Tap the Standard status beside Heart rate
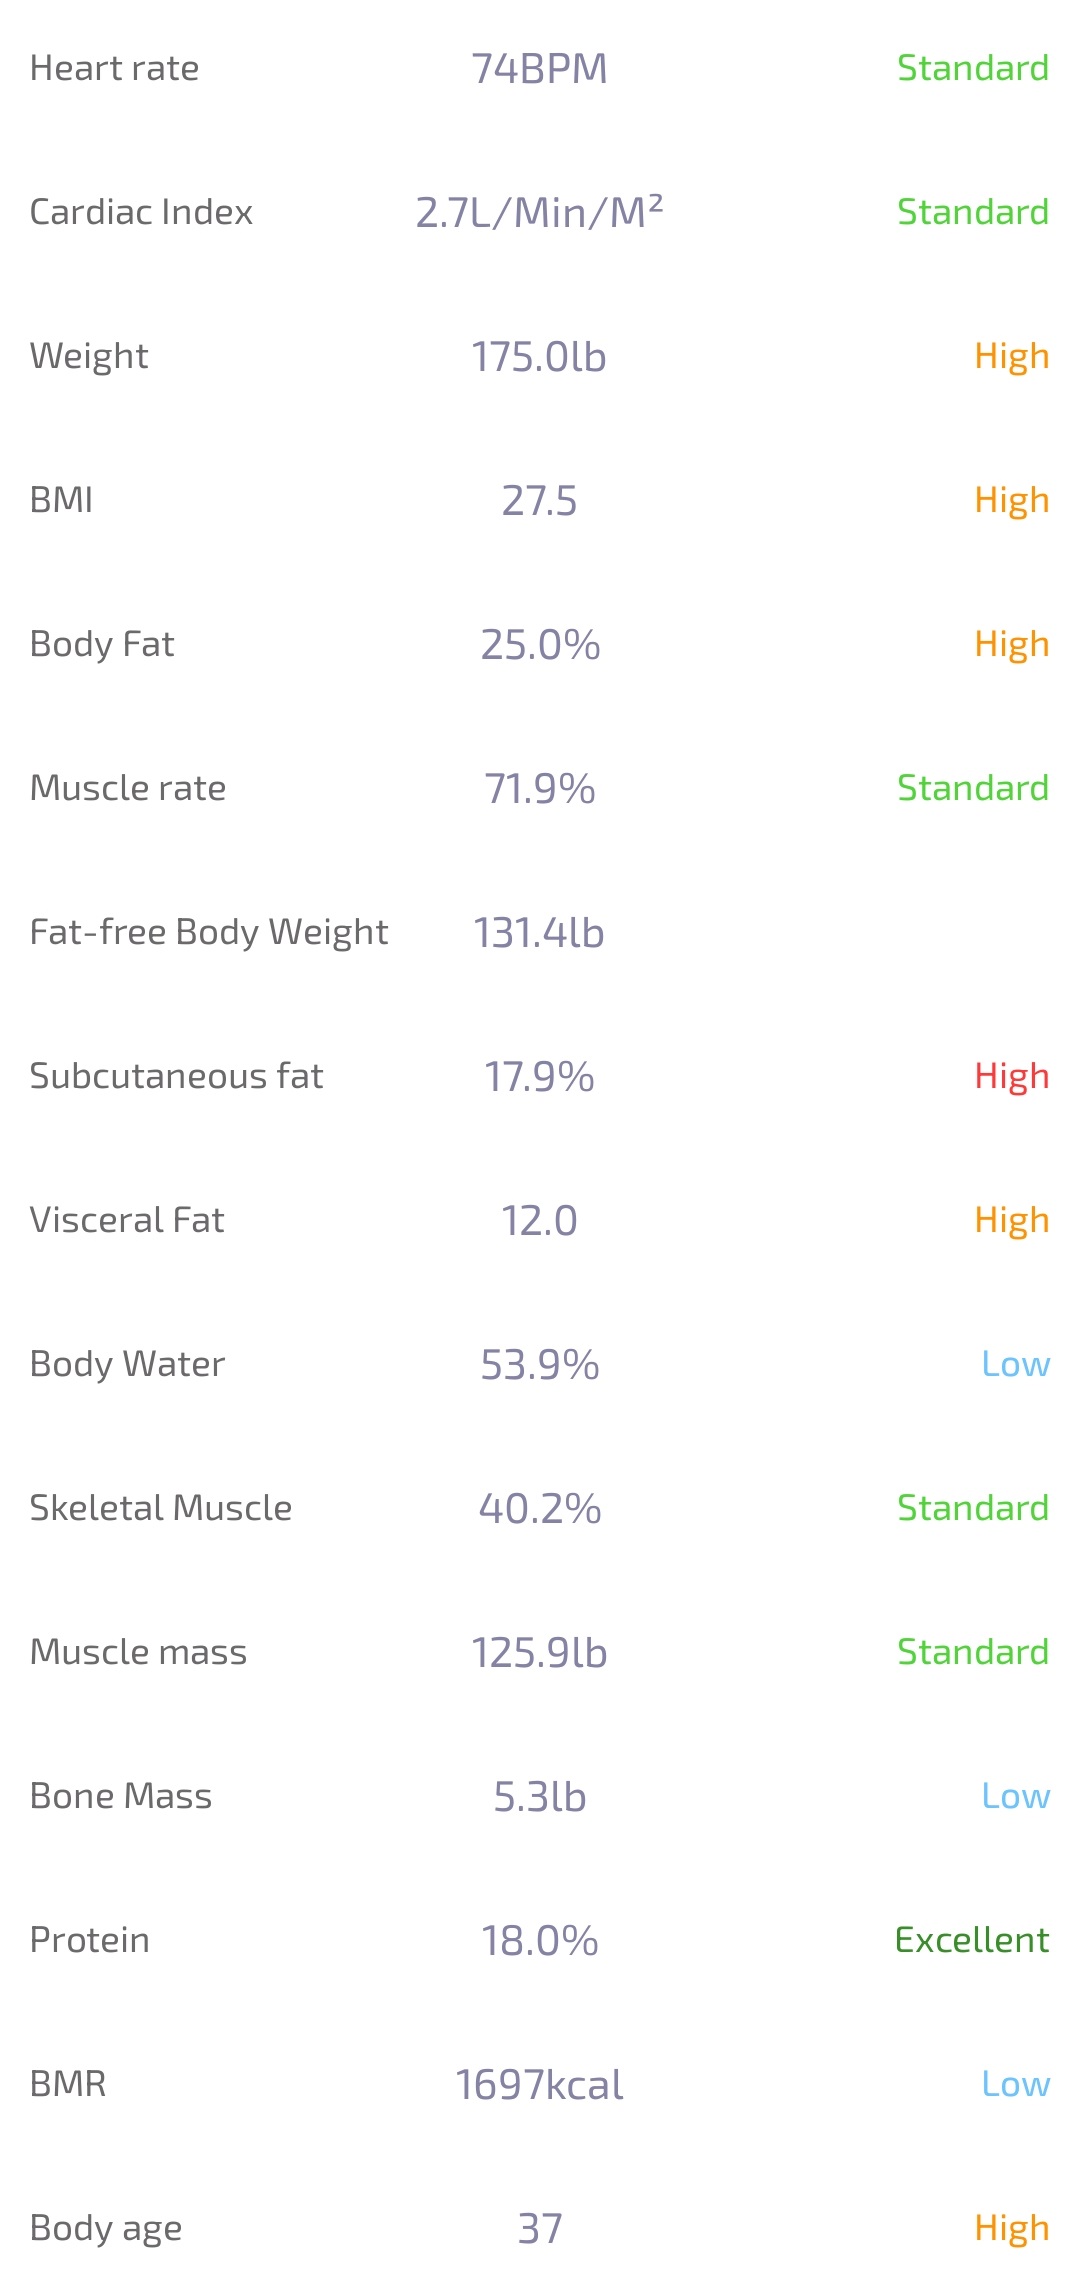The height and width of the screenshot is (2275, 1080). [973, 68]
